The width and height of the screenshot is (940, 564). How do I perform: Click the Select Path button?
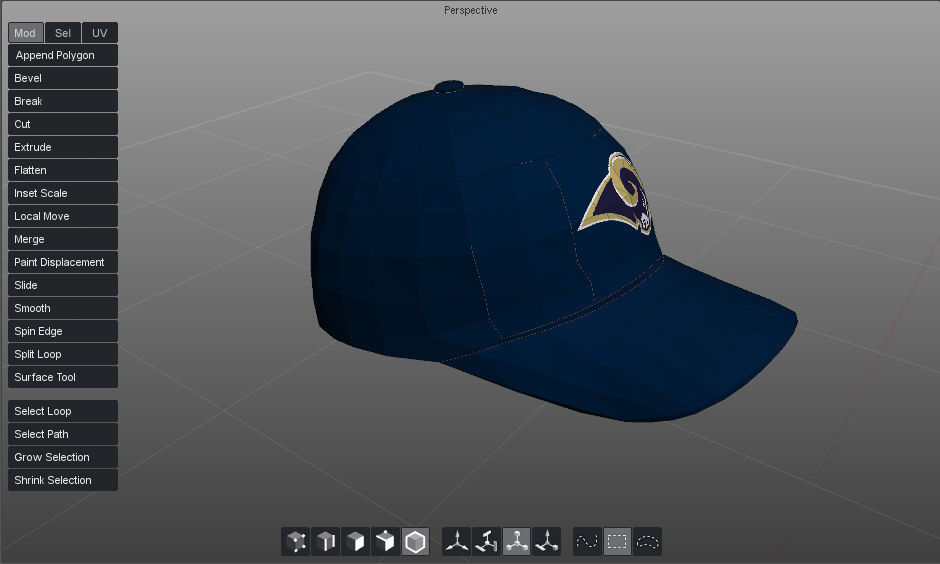coord(63,434)
